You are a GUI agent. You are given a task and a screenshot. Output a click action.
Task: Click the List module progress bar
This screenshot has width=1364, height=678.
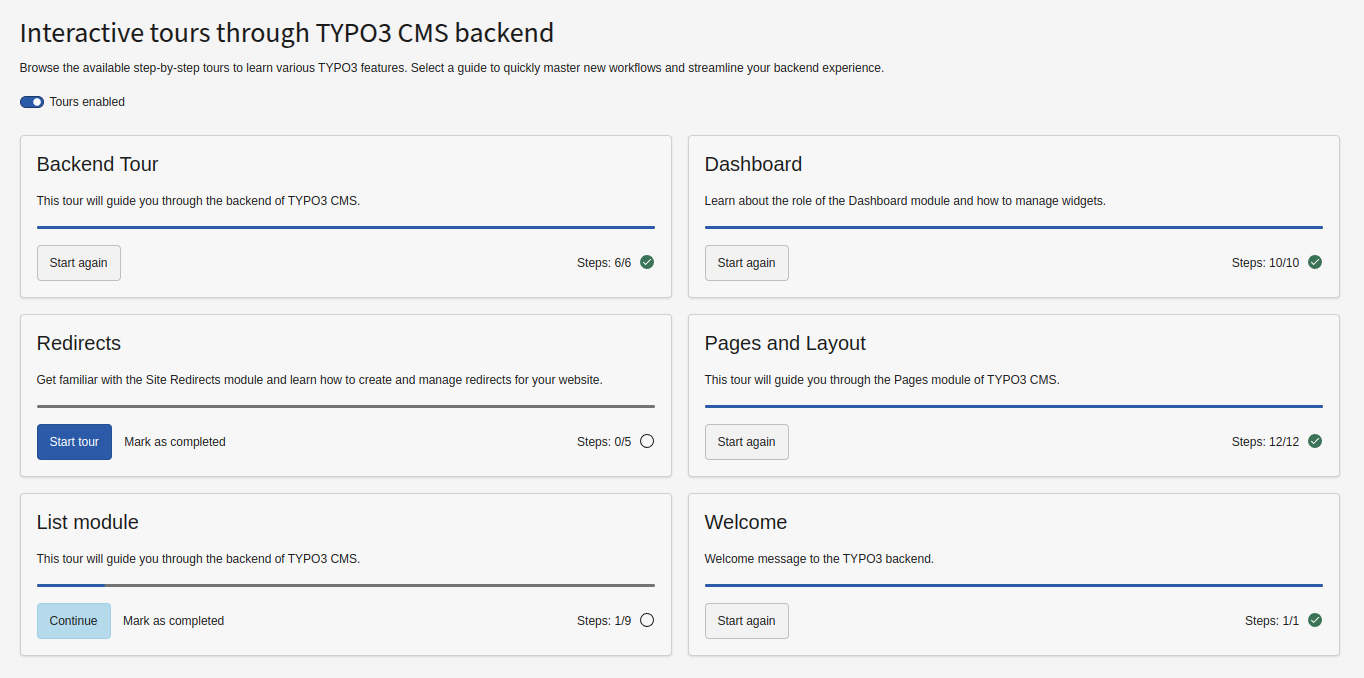coord(346,585)
